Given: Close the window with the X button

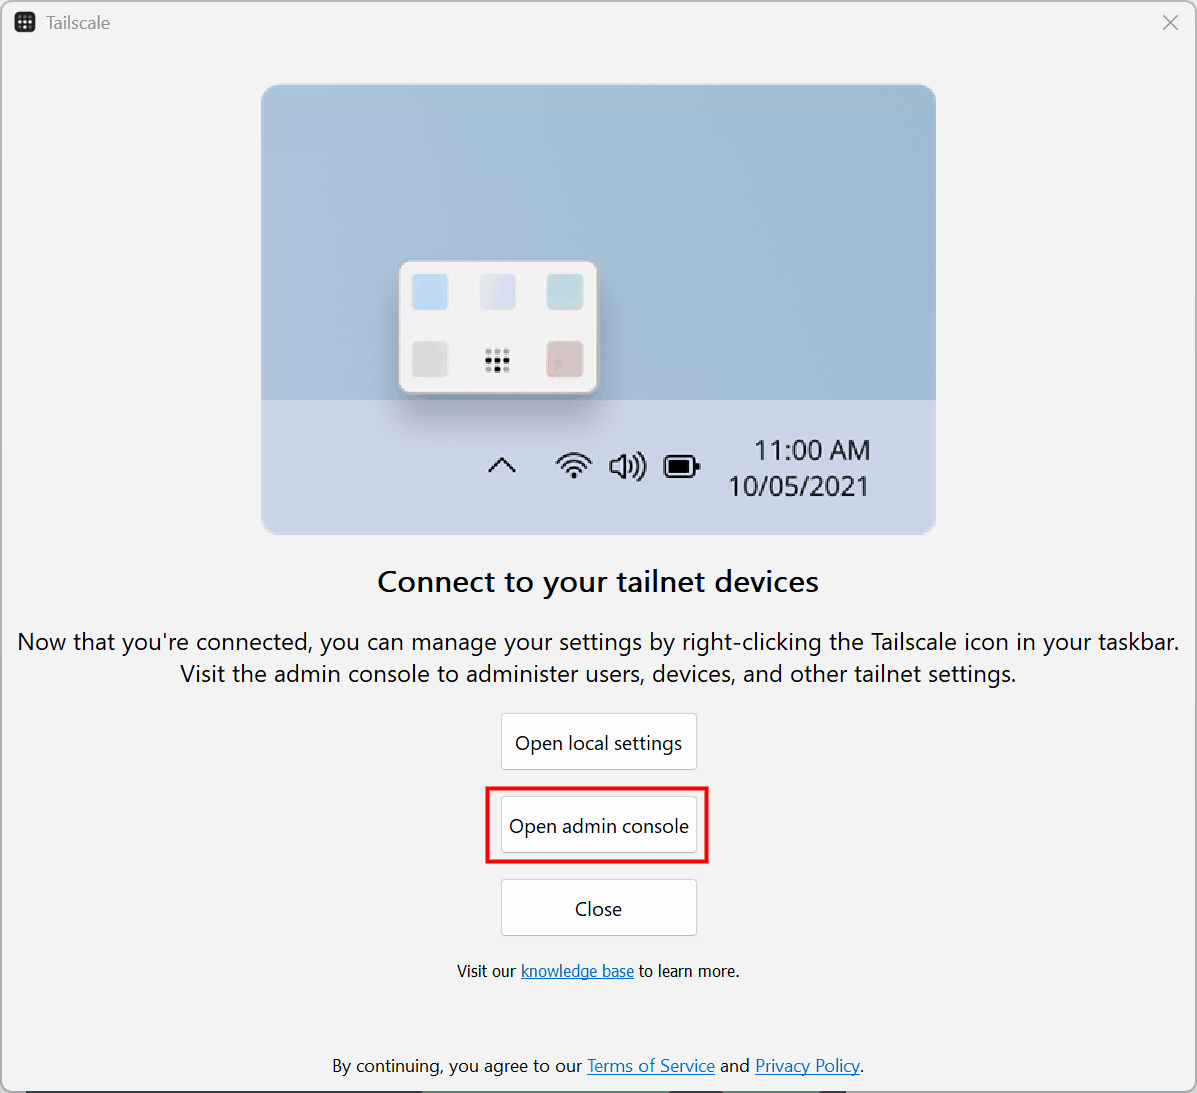Looking at the screenshot, I should [x=1170, y=23].
